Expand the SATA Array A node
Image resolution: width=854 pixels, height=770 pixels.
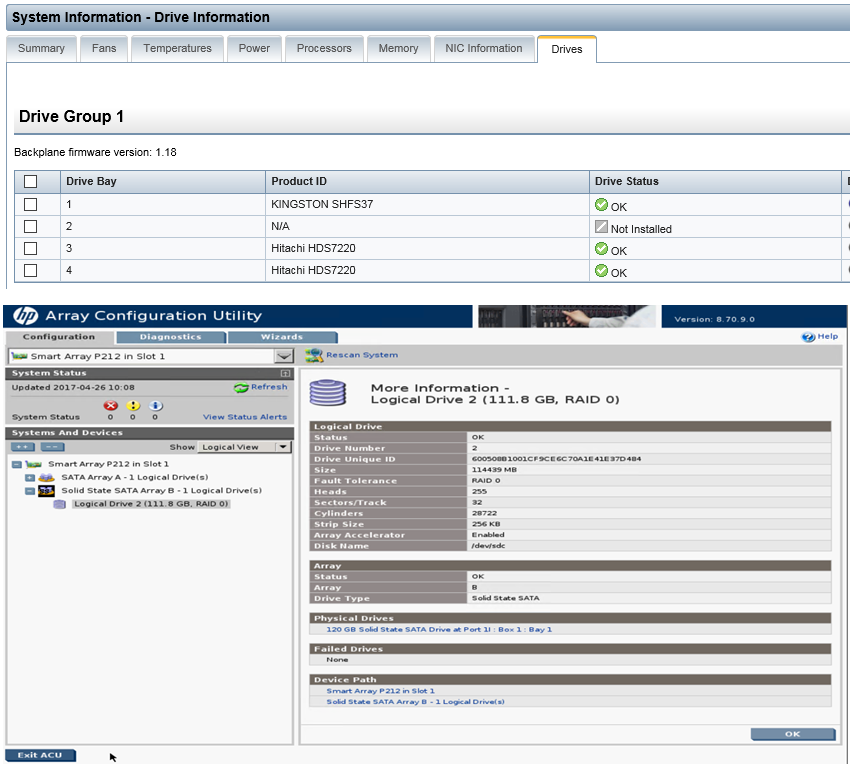(30, 478)
